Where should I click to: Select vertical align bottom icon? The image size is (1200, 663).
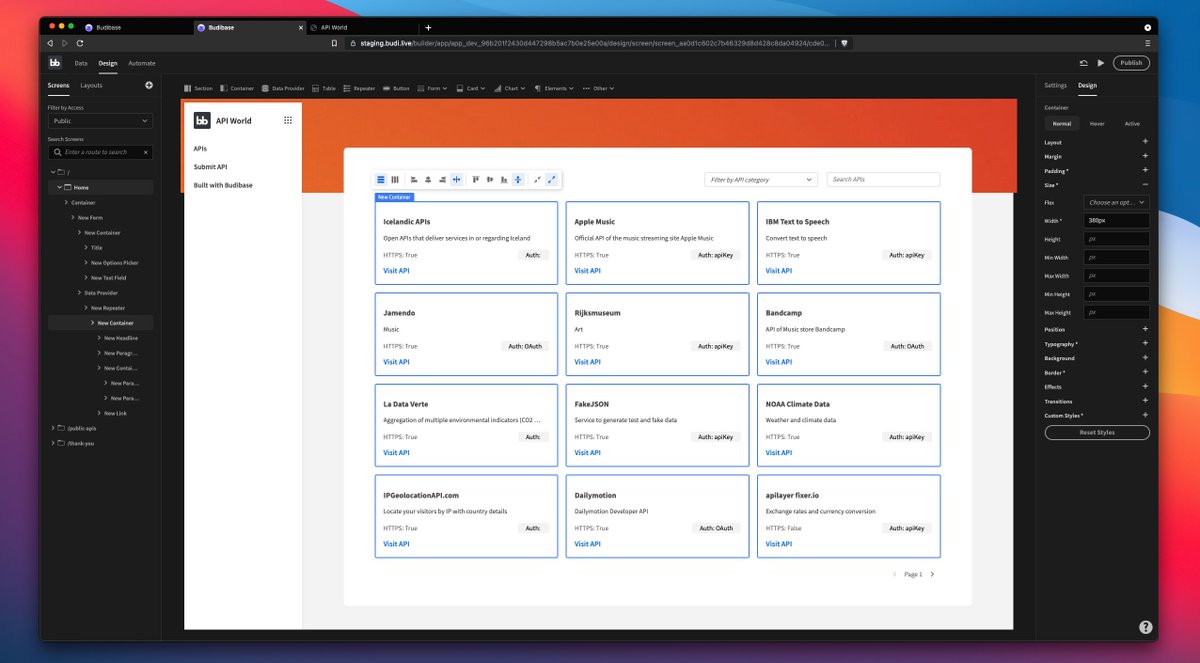pyautogui.click(x=504, y=180)
